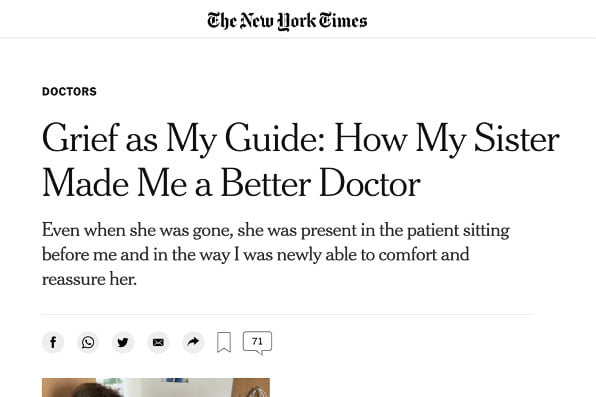Click the summary text 'reassure her.'
596x397 pixels.
pos(89,279)
